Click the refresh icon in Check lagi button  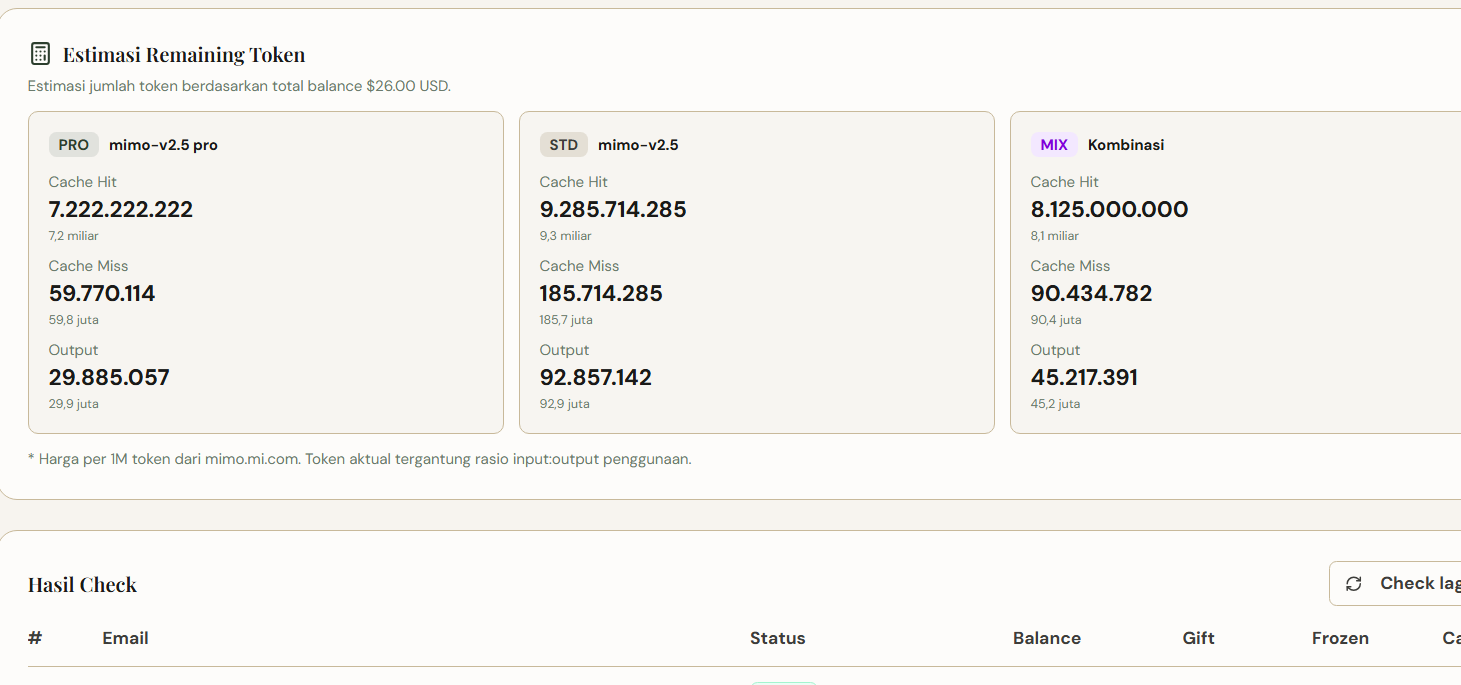click(1354, 584)
